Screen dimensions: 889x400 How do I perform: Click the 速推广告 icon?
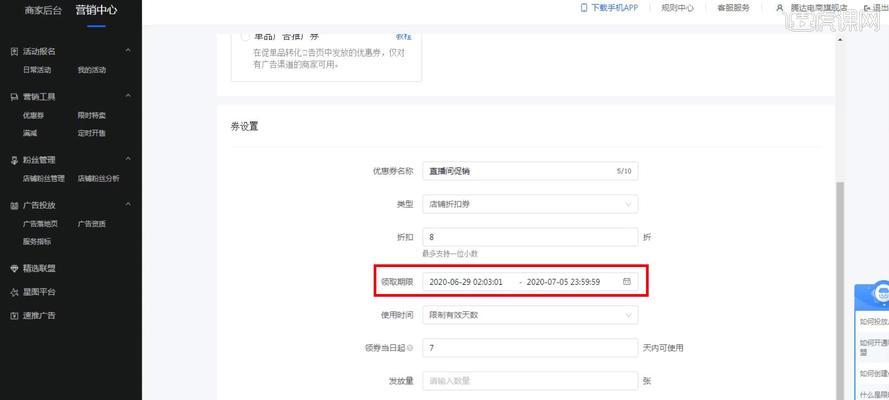pyautogui.click(x=15, y=316)
